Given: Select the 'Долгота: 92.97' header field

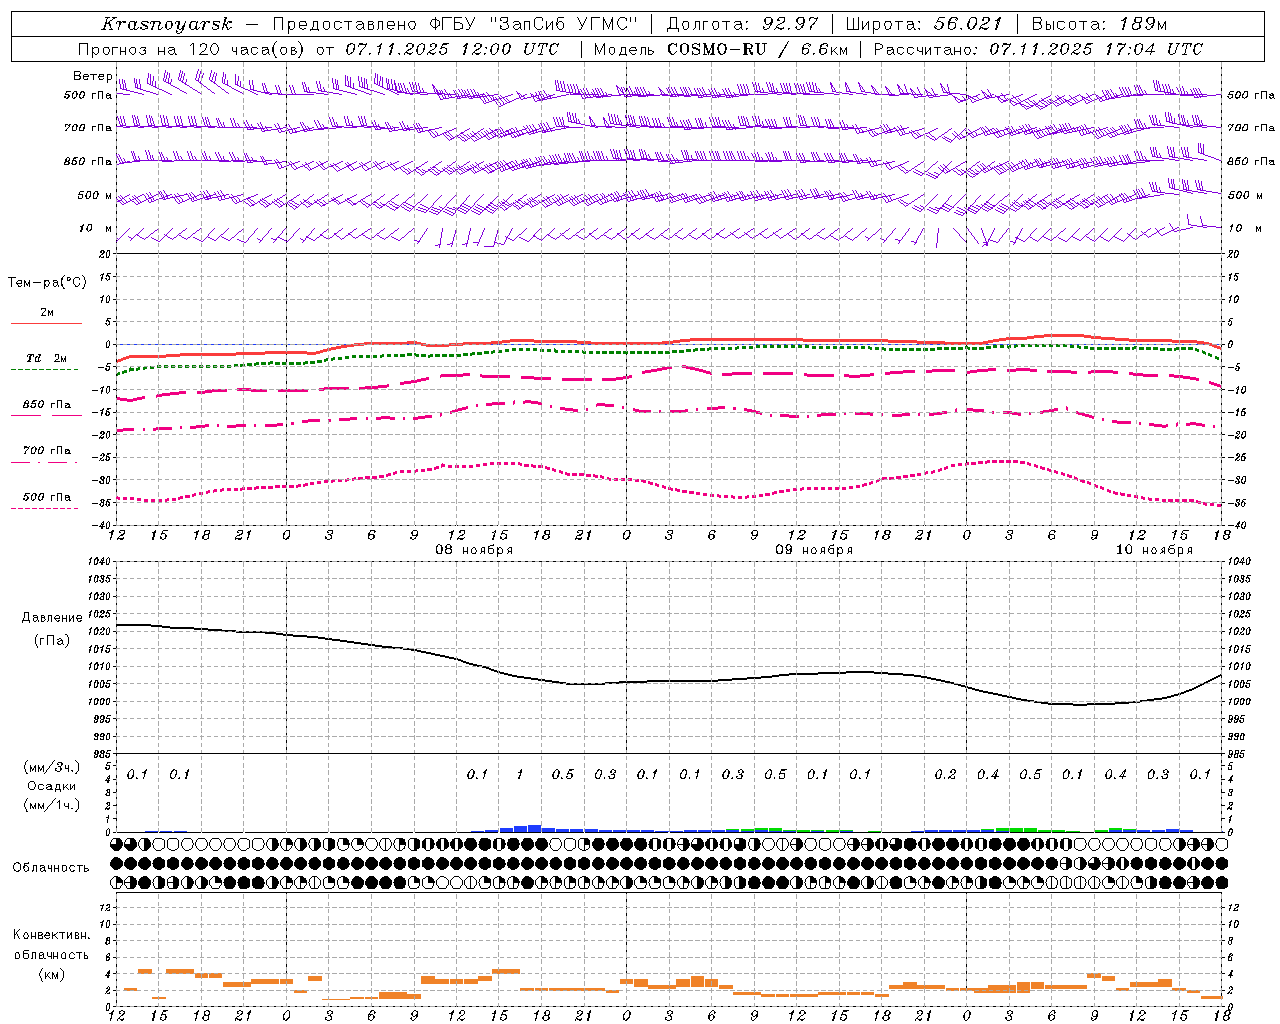Looking at the screenshot, I should click(742, 24).
